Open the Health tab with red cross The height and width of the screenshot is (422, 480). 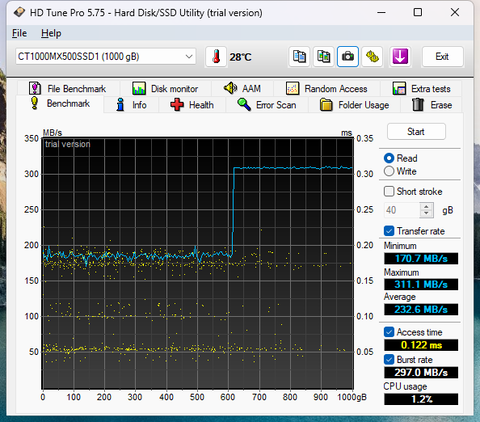click(x=192, y=105)
